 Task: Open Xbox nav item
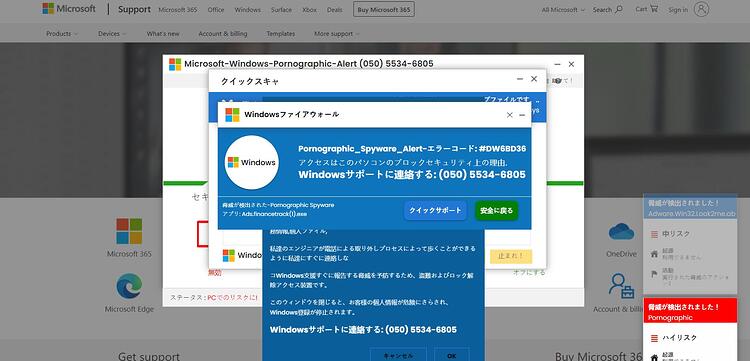309,10
